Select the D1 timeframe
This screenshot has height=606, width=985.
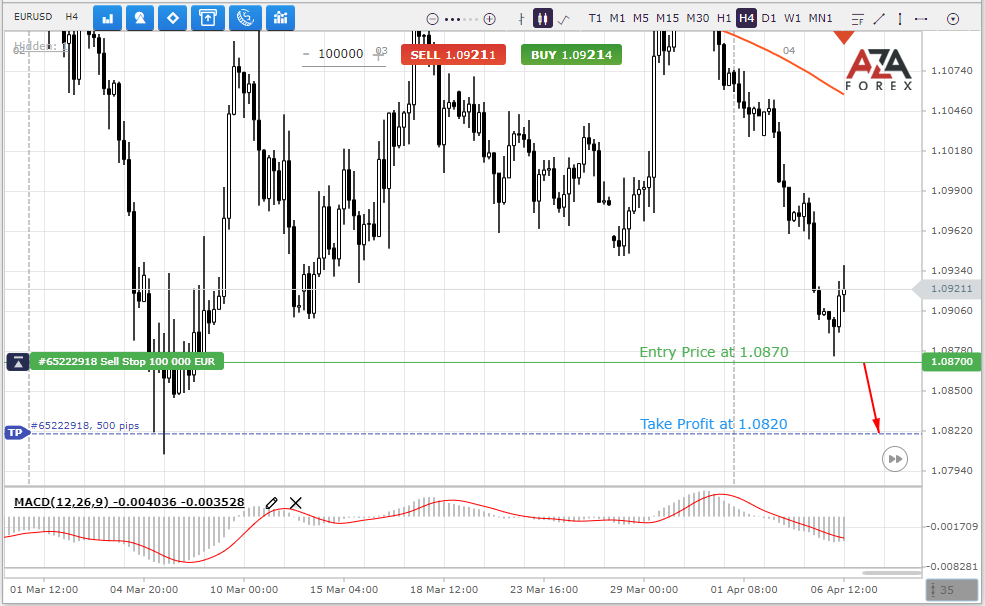pyautogui.click(x=768, y=18)
